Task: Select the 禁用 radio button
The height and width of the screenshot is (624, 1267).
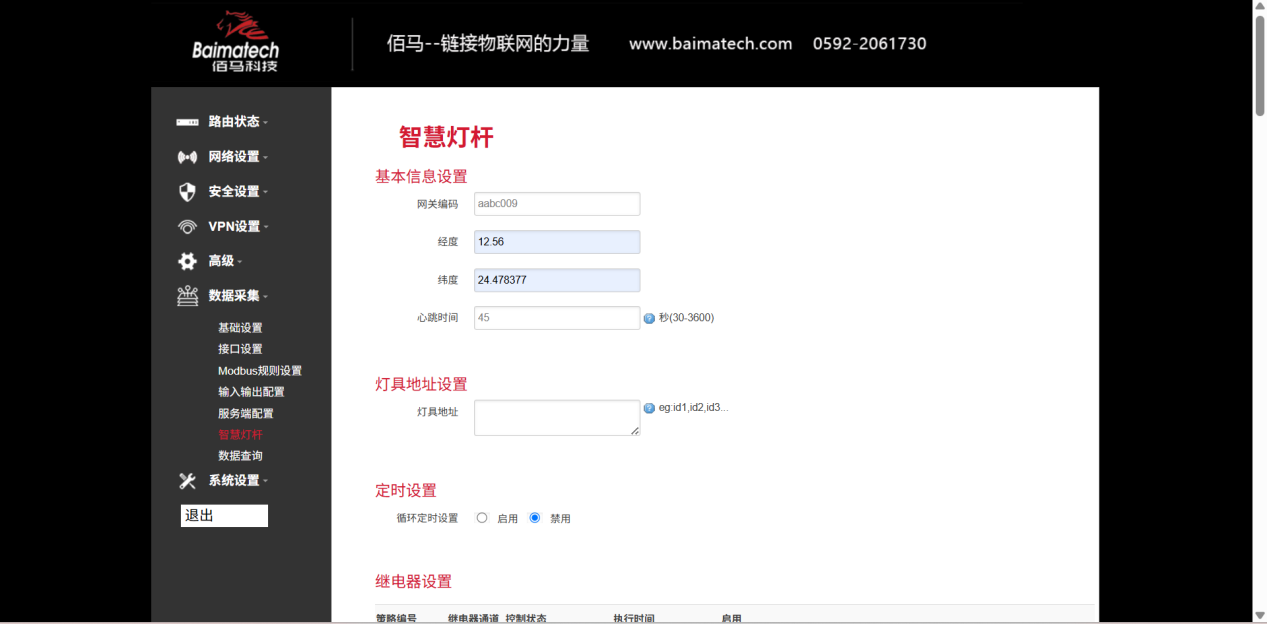Action: (536, 517)
